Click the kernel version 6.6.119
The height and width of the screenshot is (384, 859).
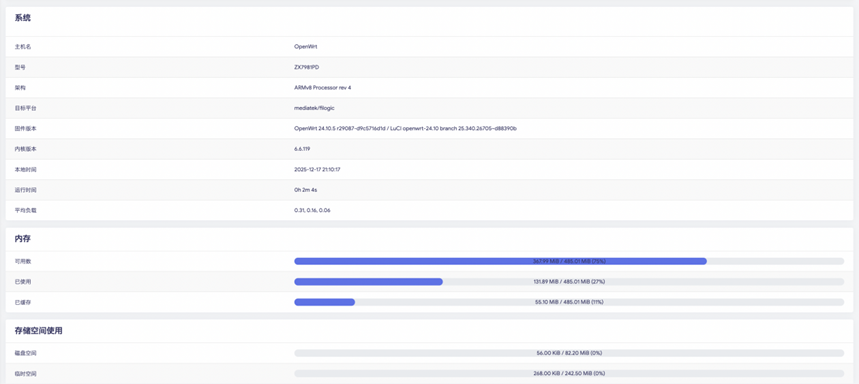(302, 149)
